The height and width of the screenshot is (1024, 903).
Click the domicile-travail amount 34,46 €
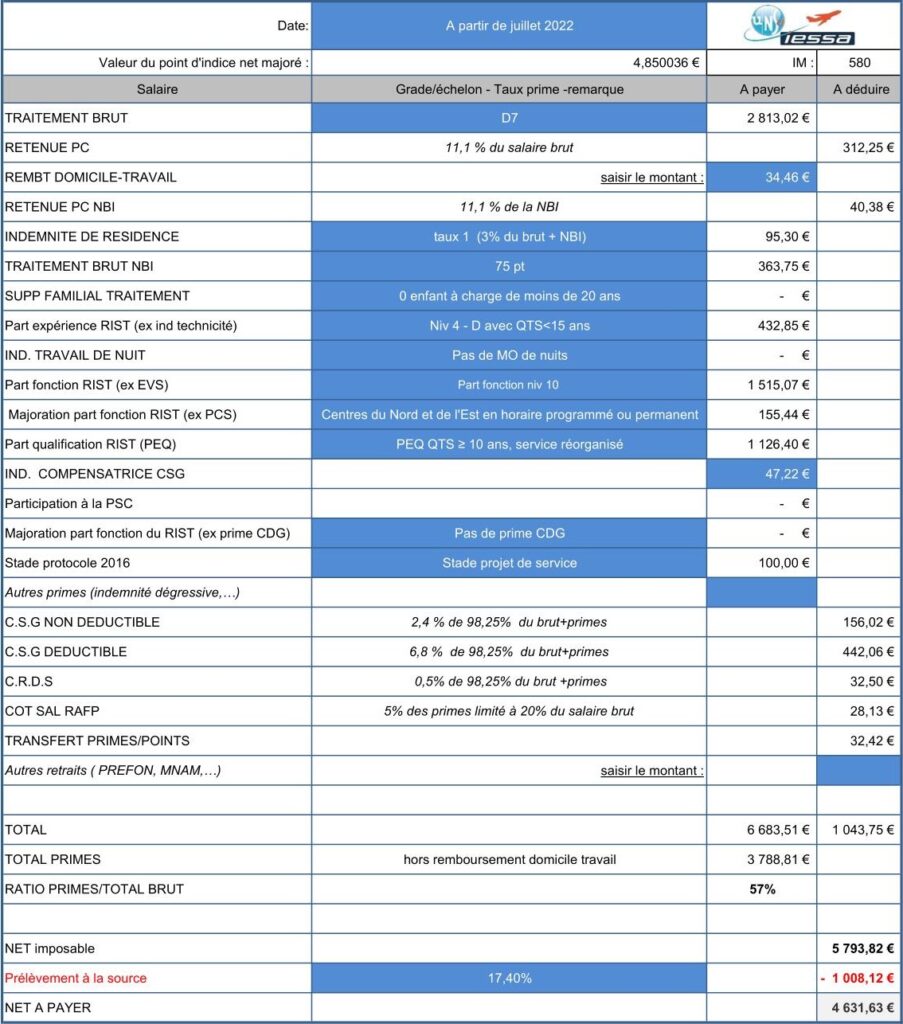[761, 177]
